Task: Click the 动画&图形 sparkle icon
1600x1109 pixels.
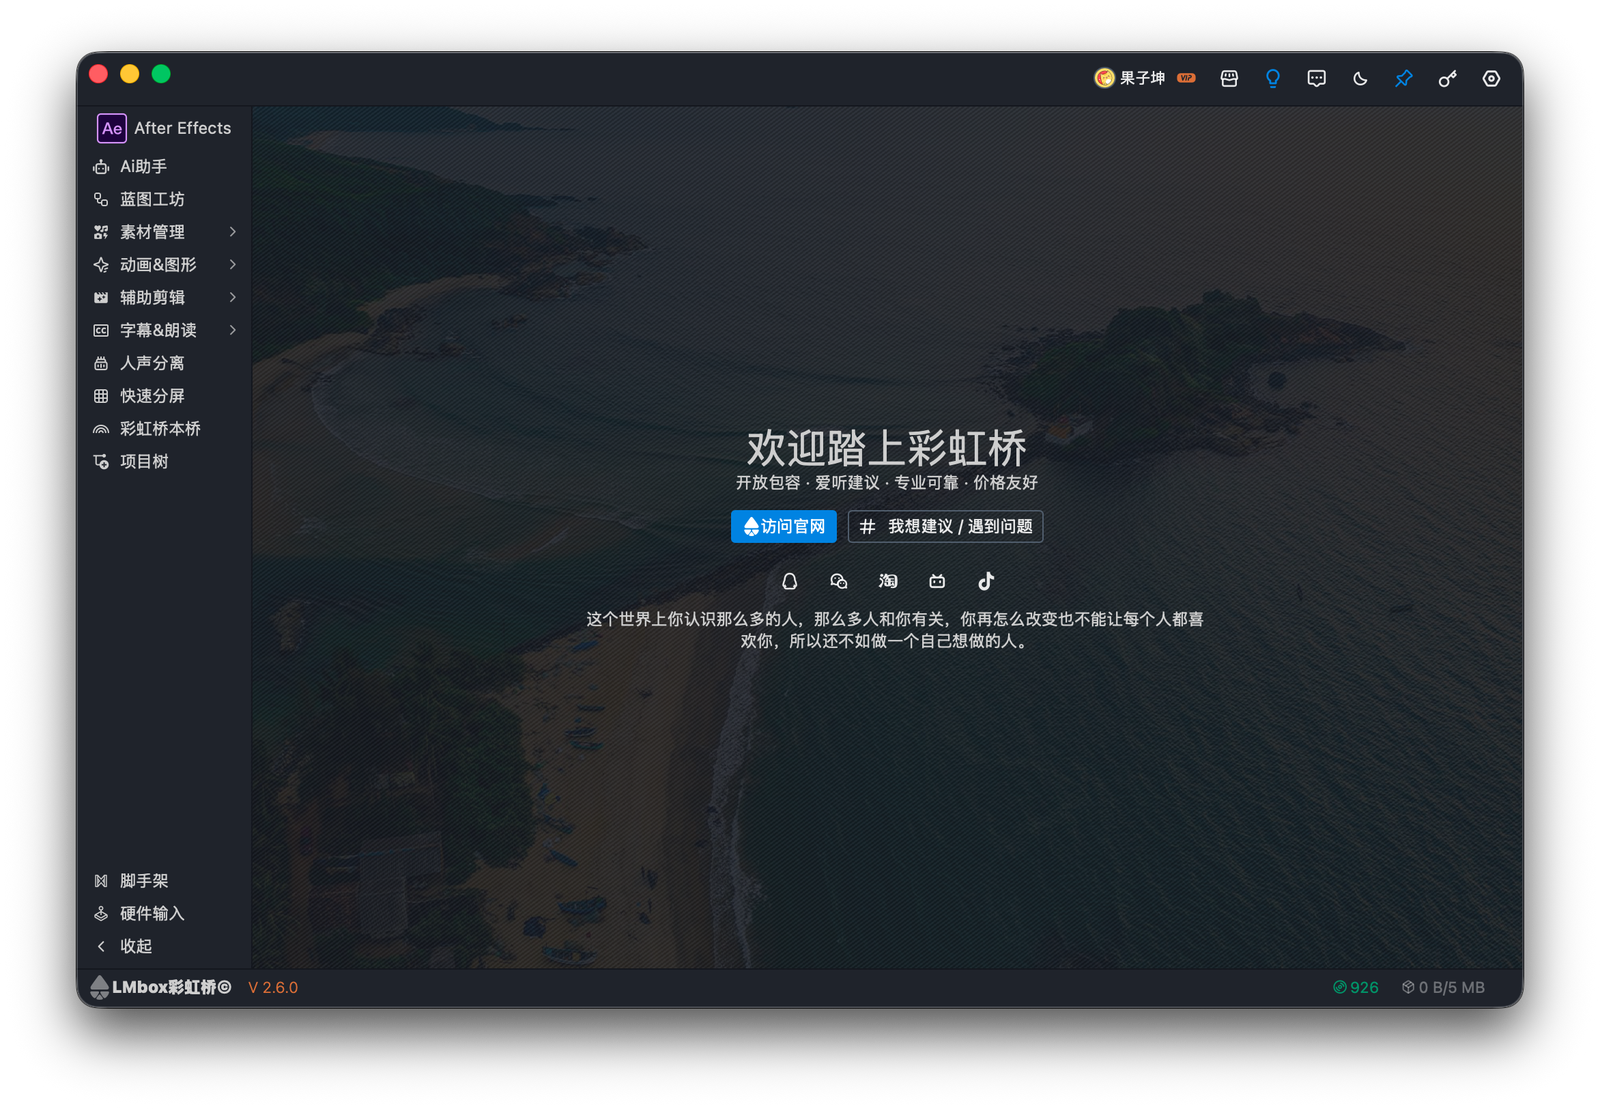Action: coord(101,265)
